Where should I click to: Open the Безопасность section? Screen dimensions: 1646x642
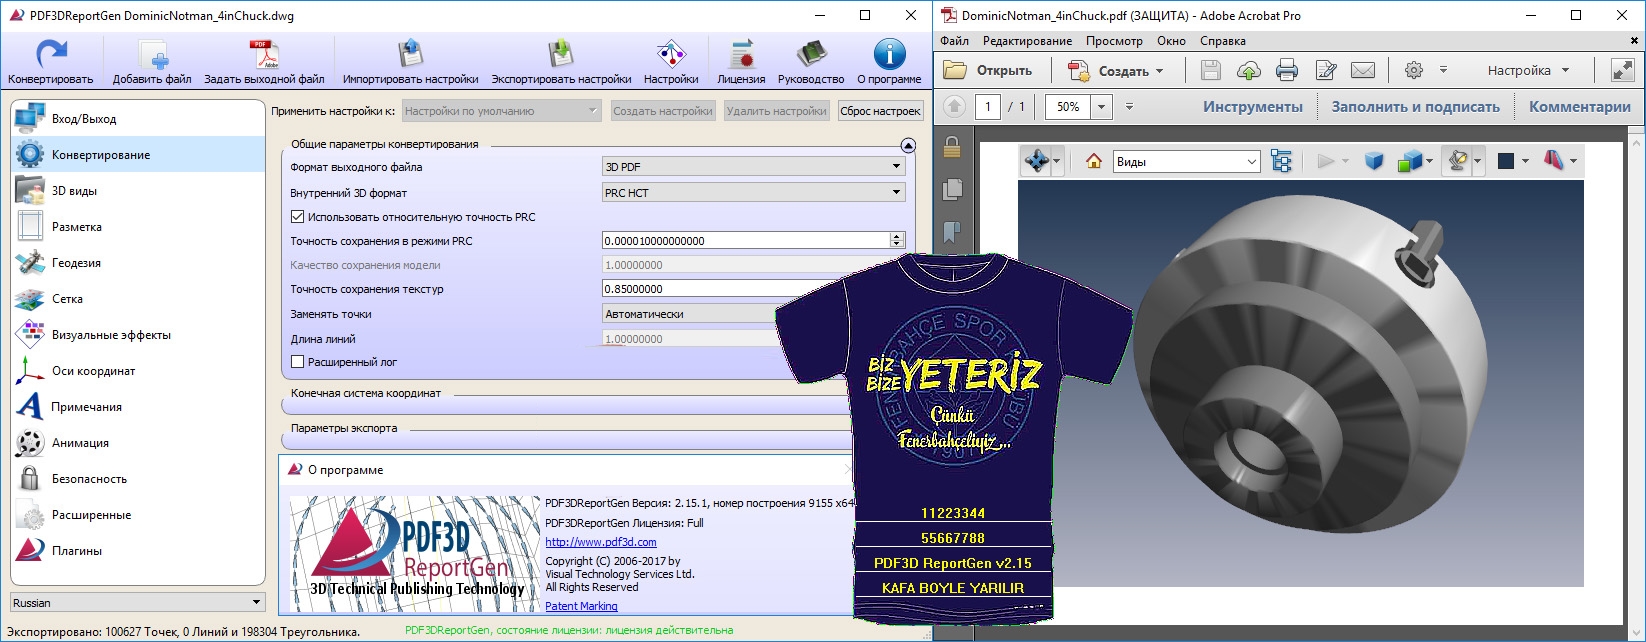pyautogui.click(x=138, y=479)
